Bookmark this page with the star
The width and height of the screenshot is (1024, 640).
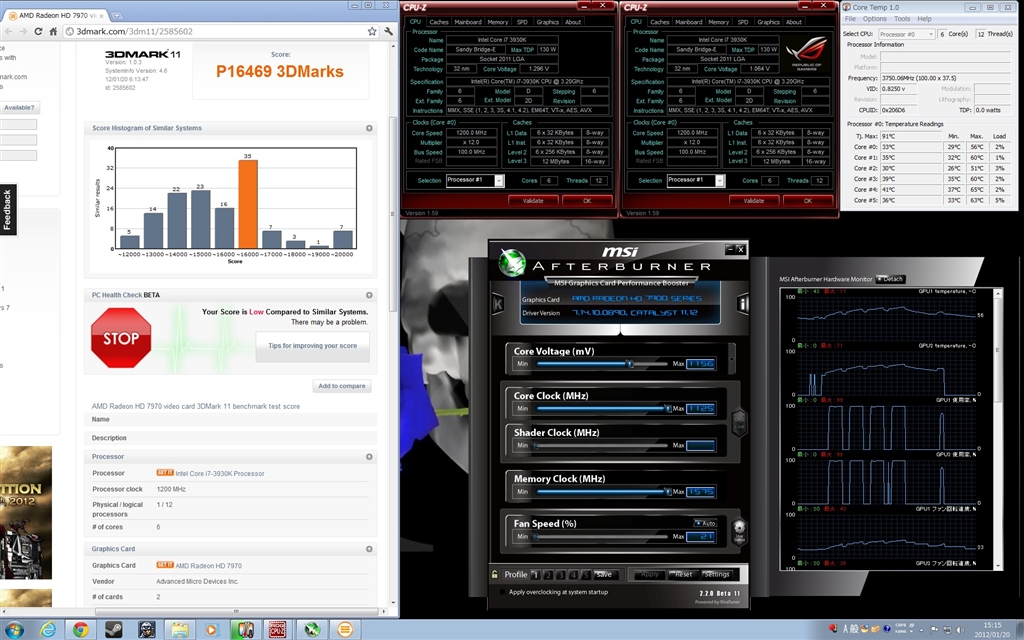pyautogui.click(x=372, y=31)
